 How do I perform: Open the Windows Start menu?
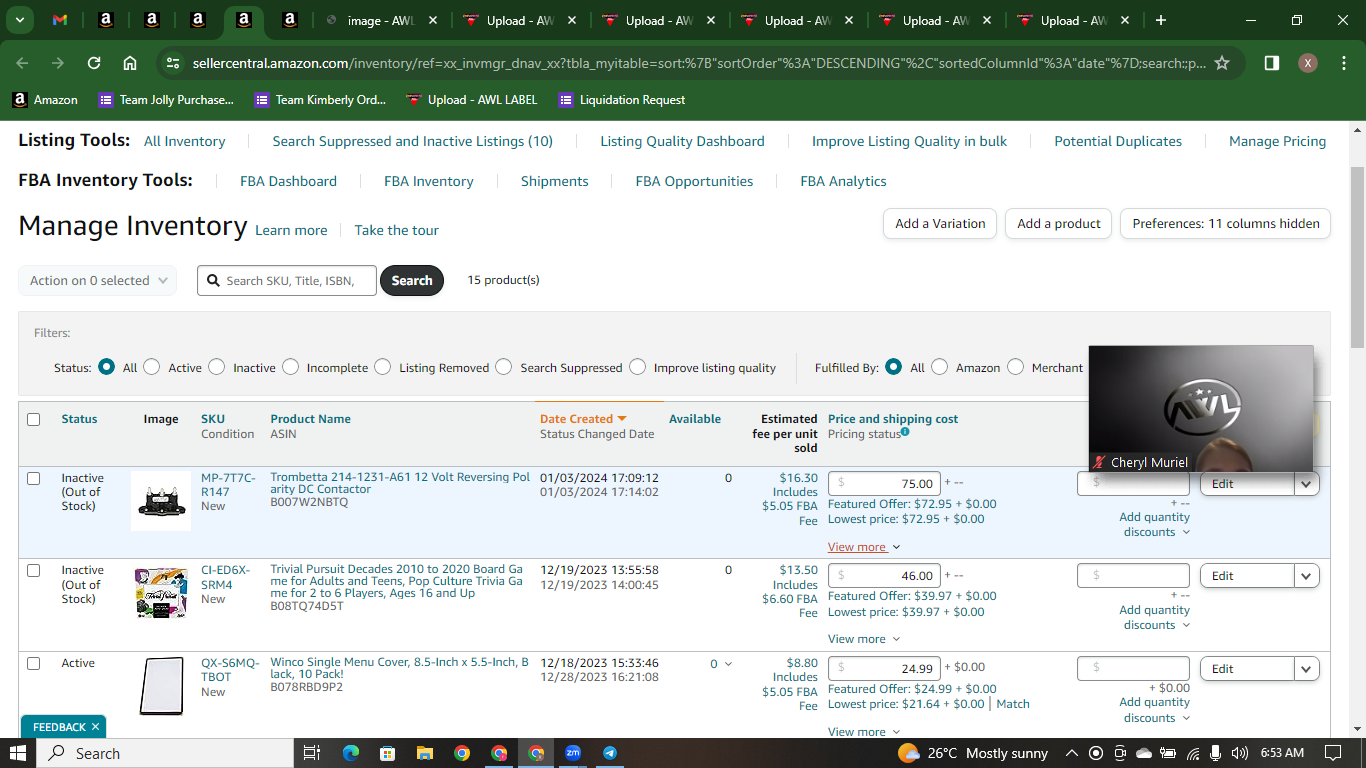20,753
